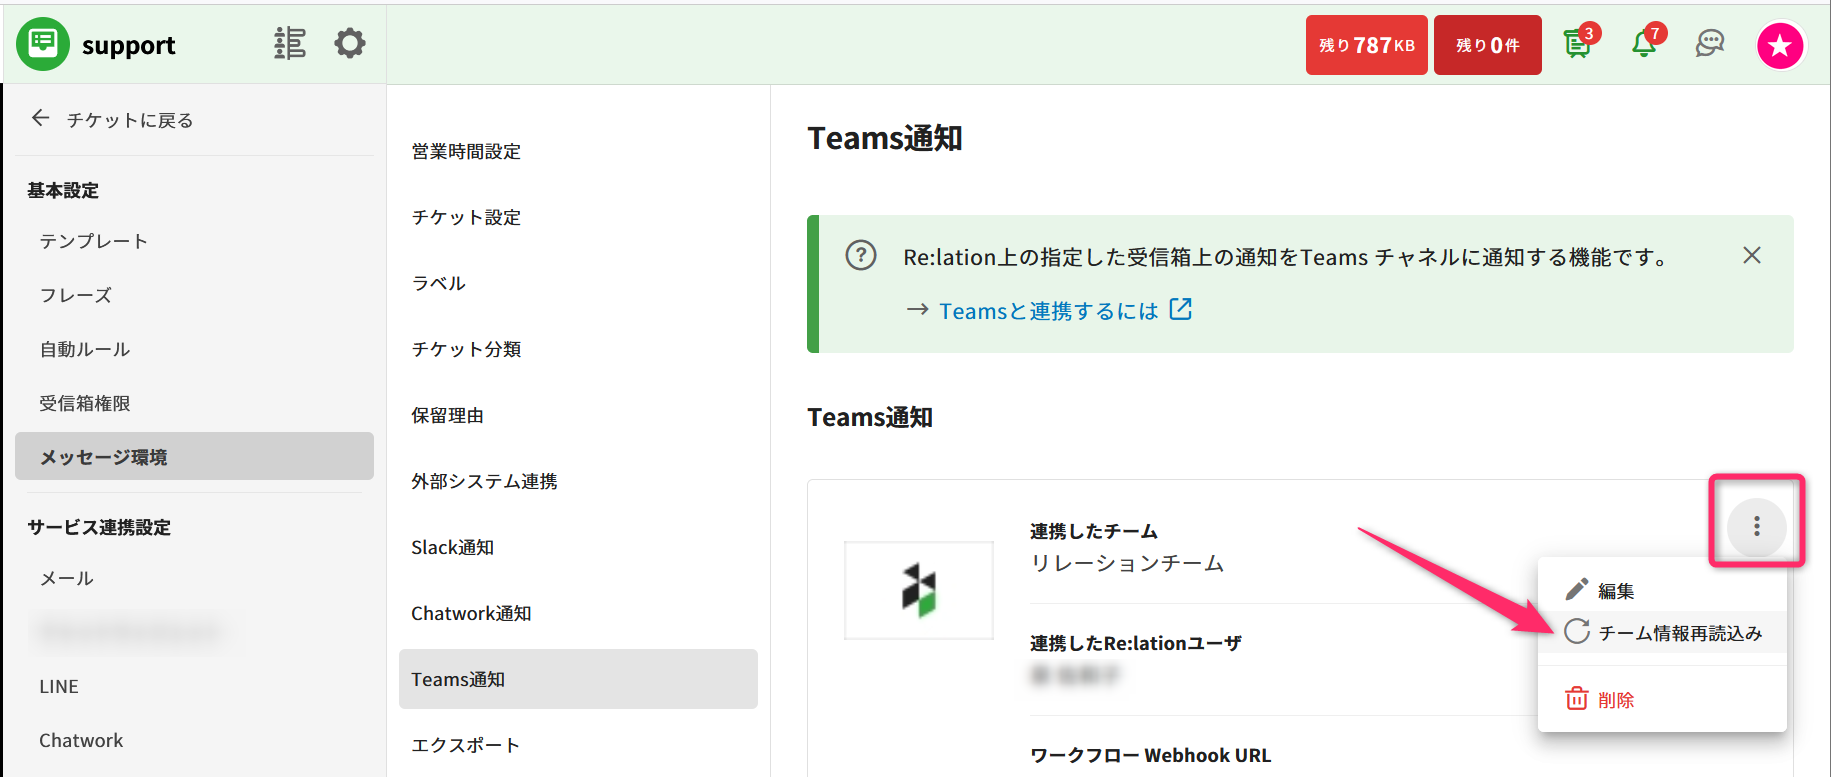Open 自動ルール in the sidebar

pos(85,349)
